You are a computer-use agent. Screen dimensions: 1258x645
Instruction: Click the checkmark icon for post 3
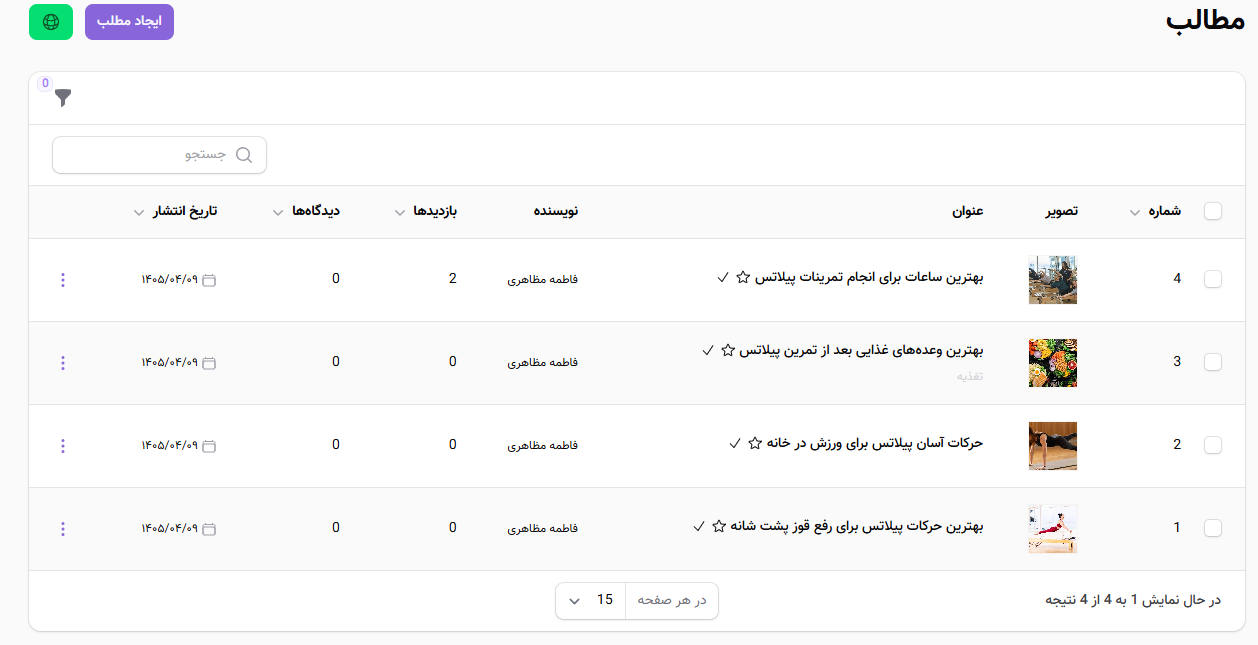(708, 350)
